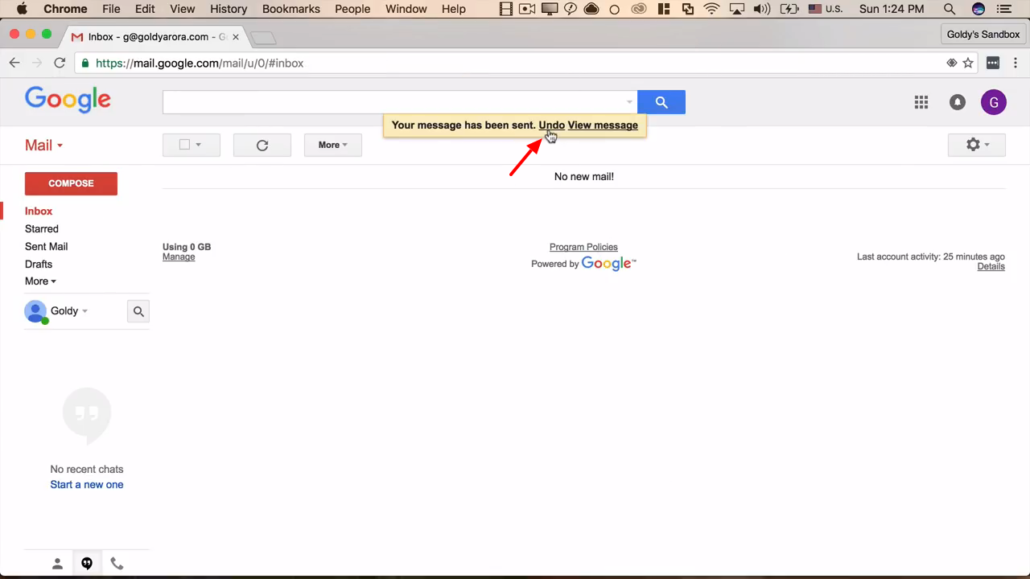1030x579 pixels.
Task: Open the Google apps grid
Action: click(921, 102)
